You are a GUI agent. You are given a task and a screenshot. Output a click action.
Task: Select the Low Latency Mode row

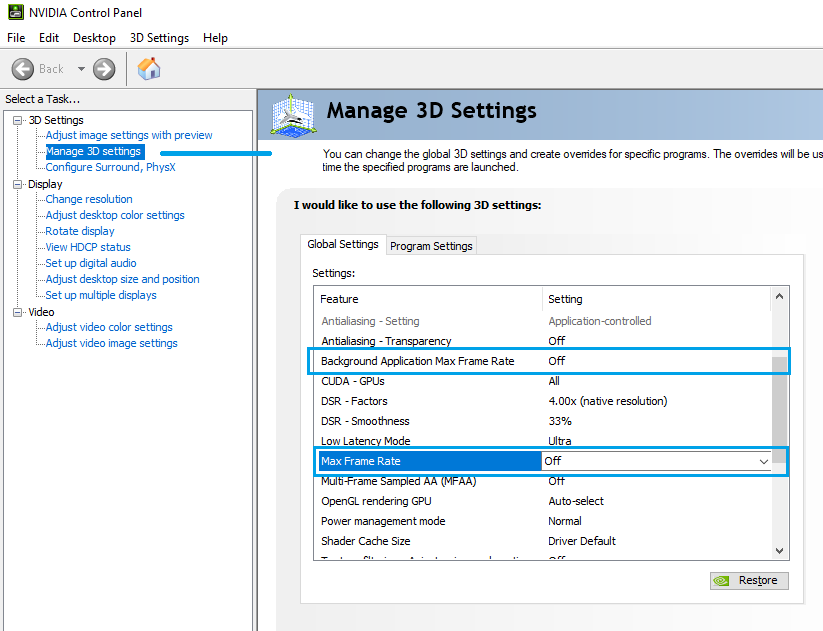point(365,441)
